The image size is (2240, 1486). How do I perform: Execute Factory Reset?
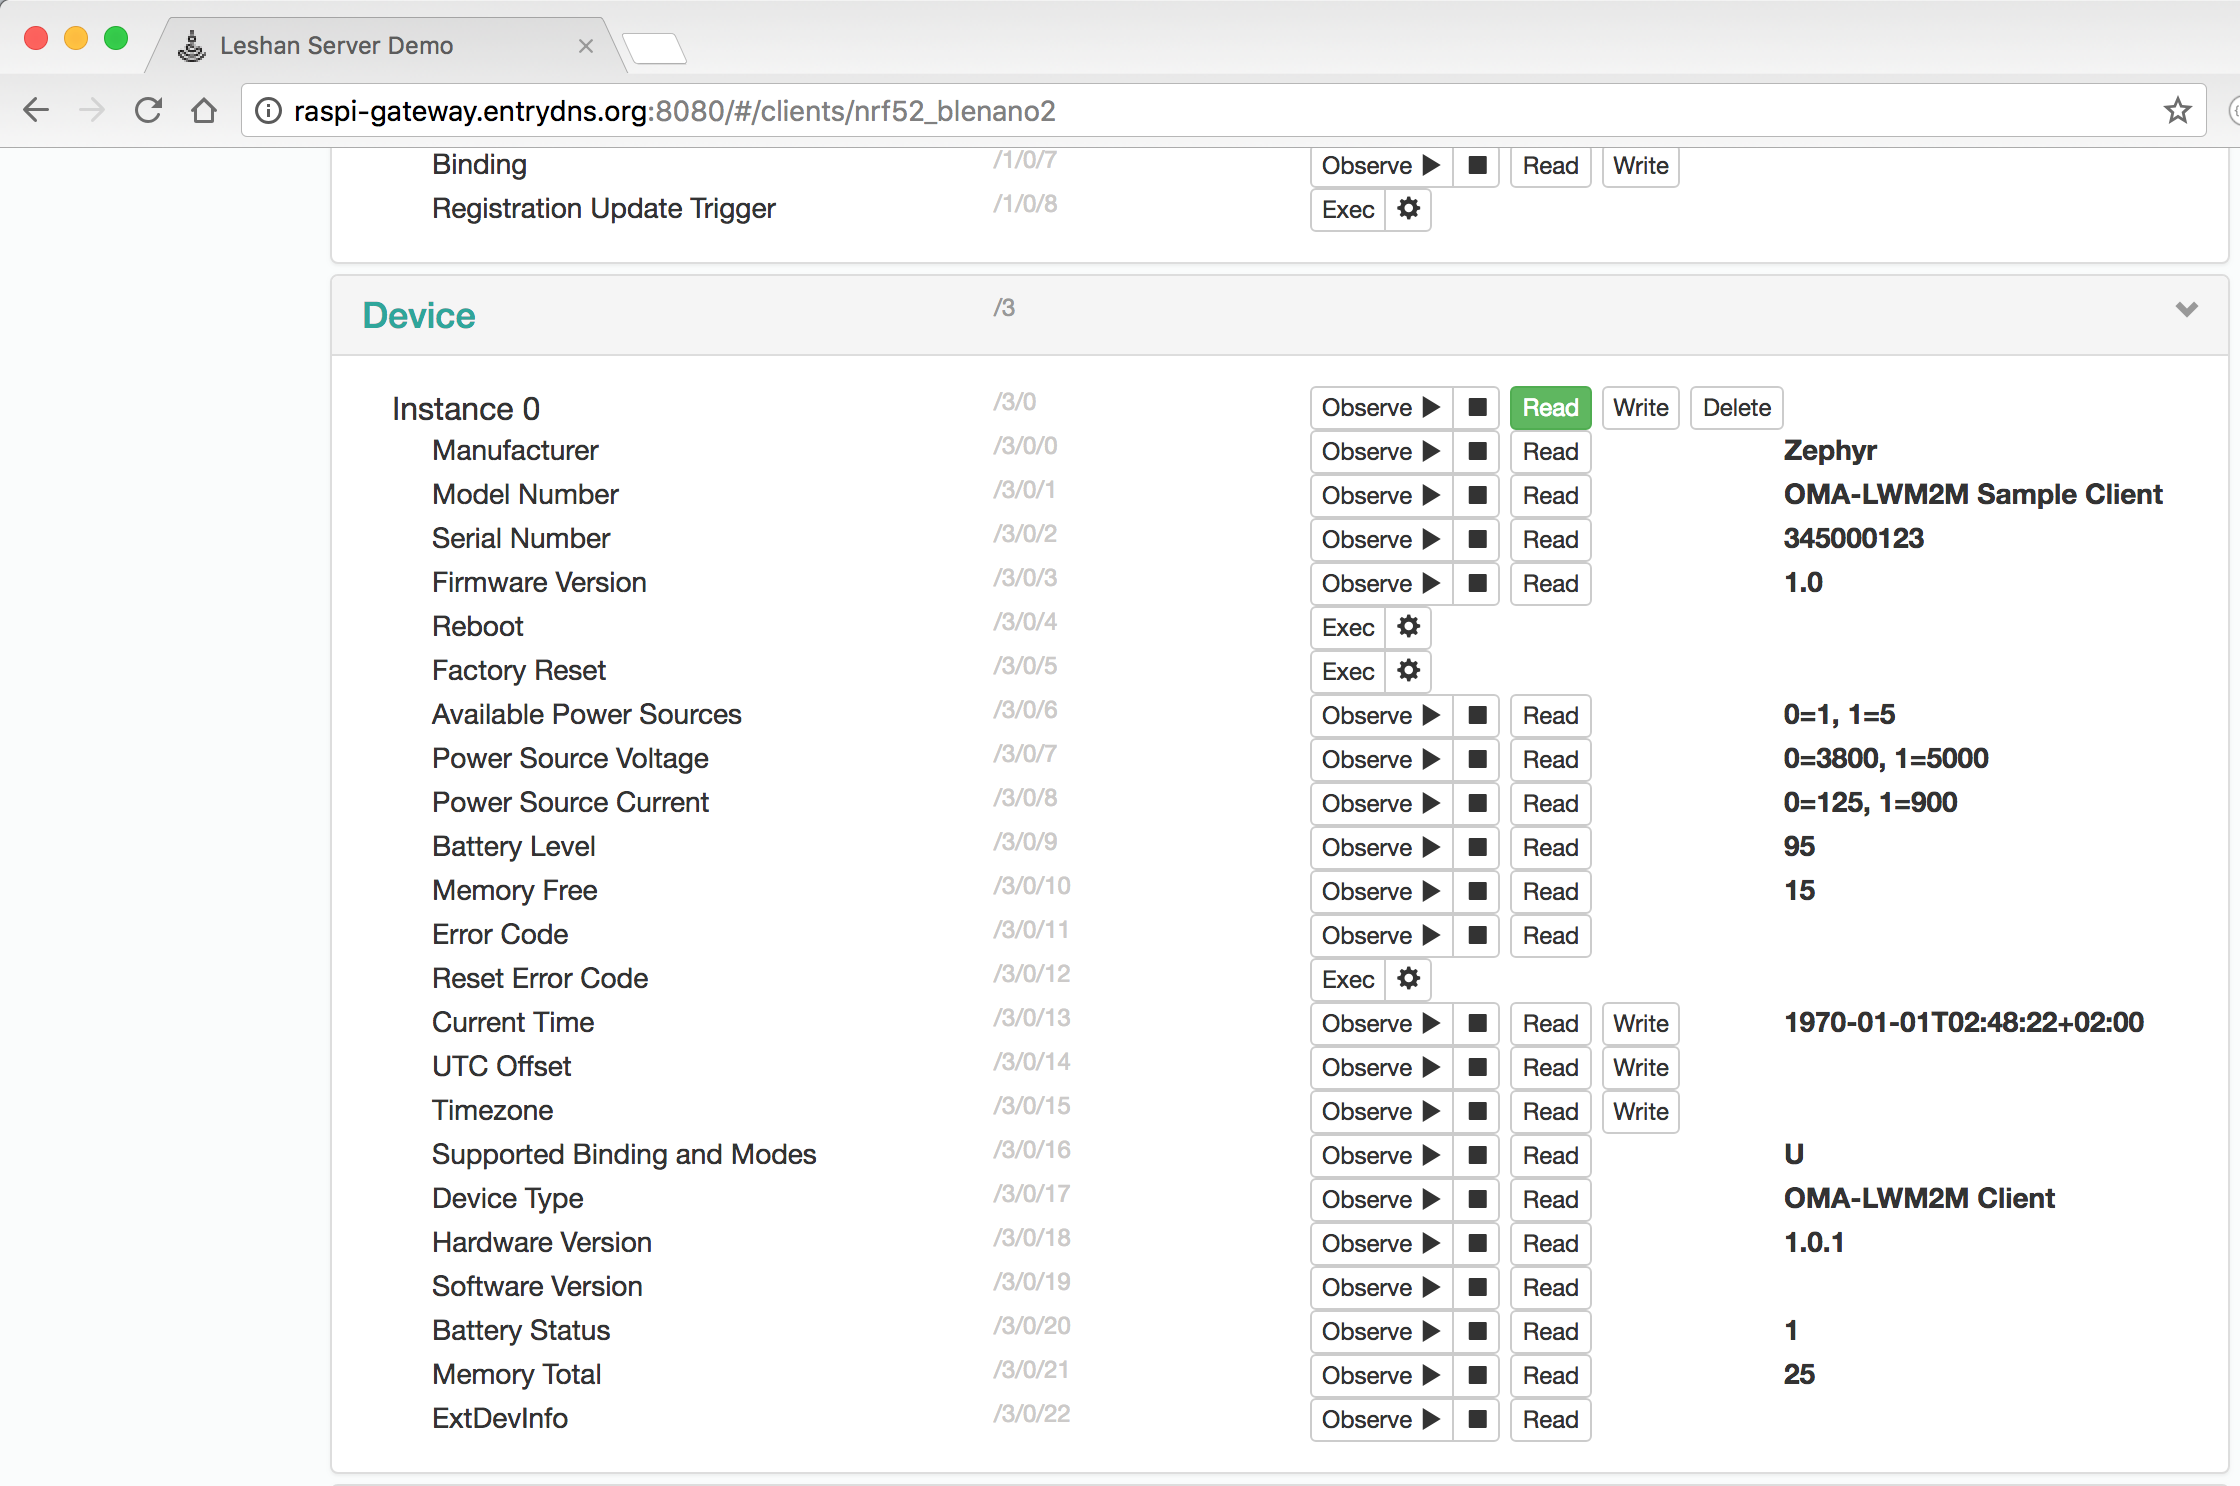1348,672
